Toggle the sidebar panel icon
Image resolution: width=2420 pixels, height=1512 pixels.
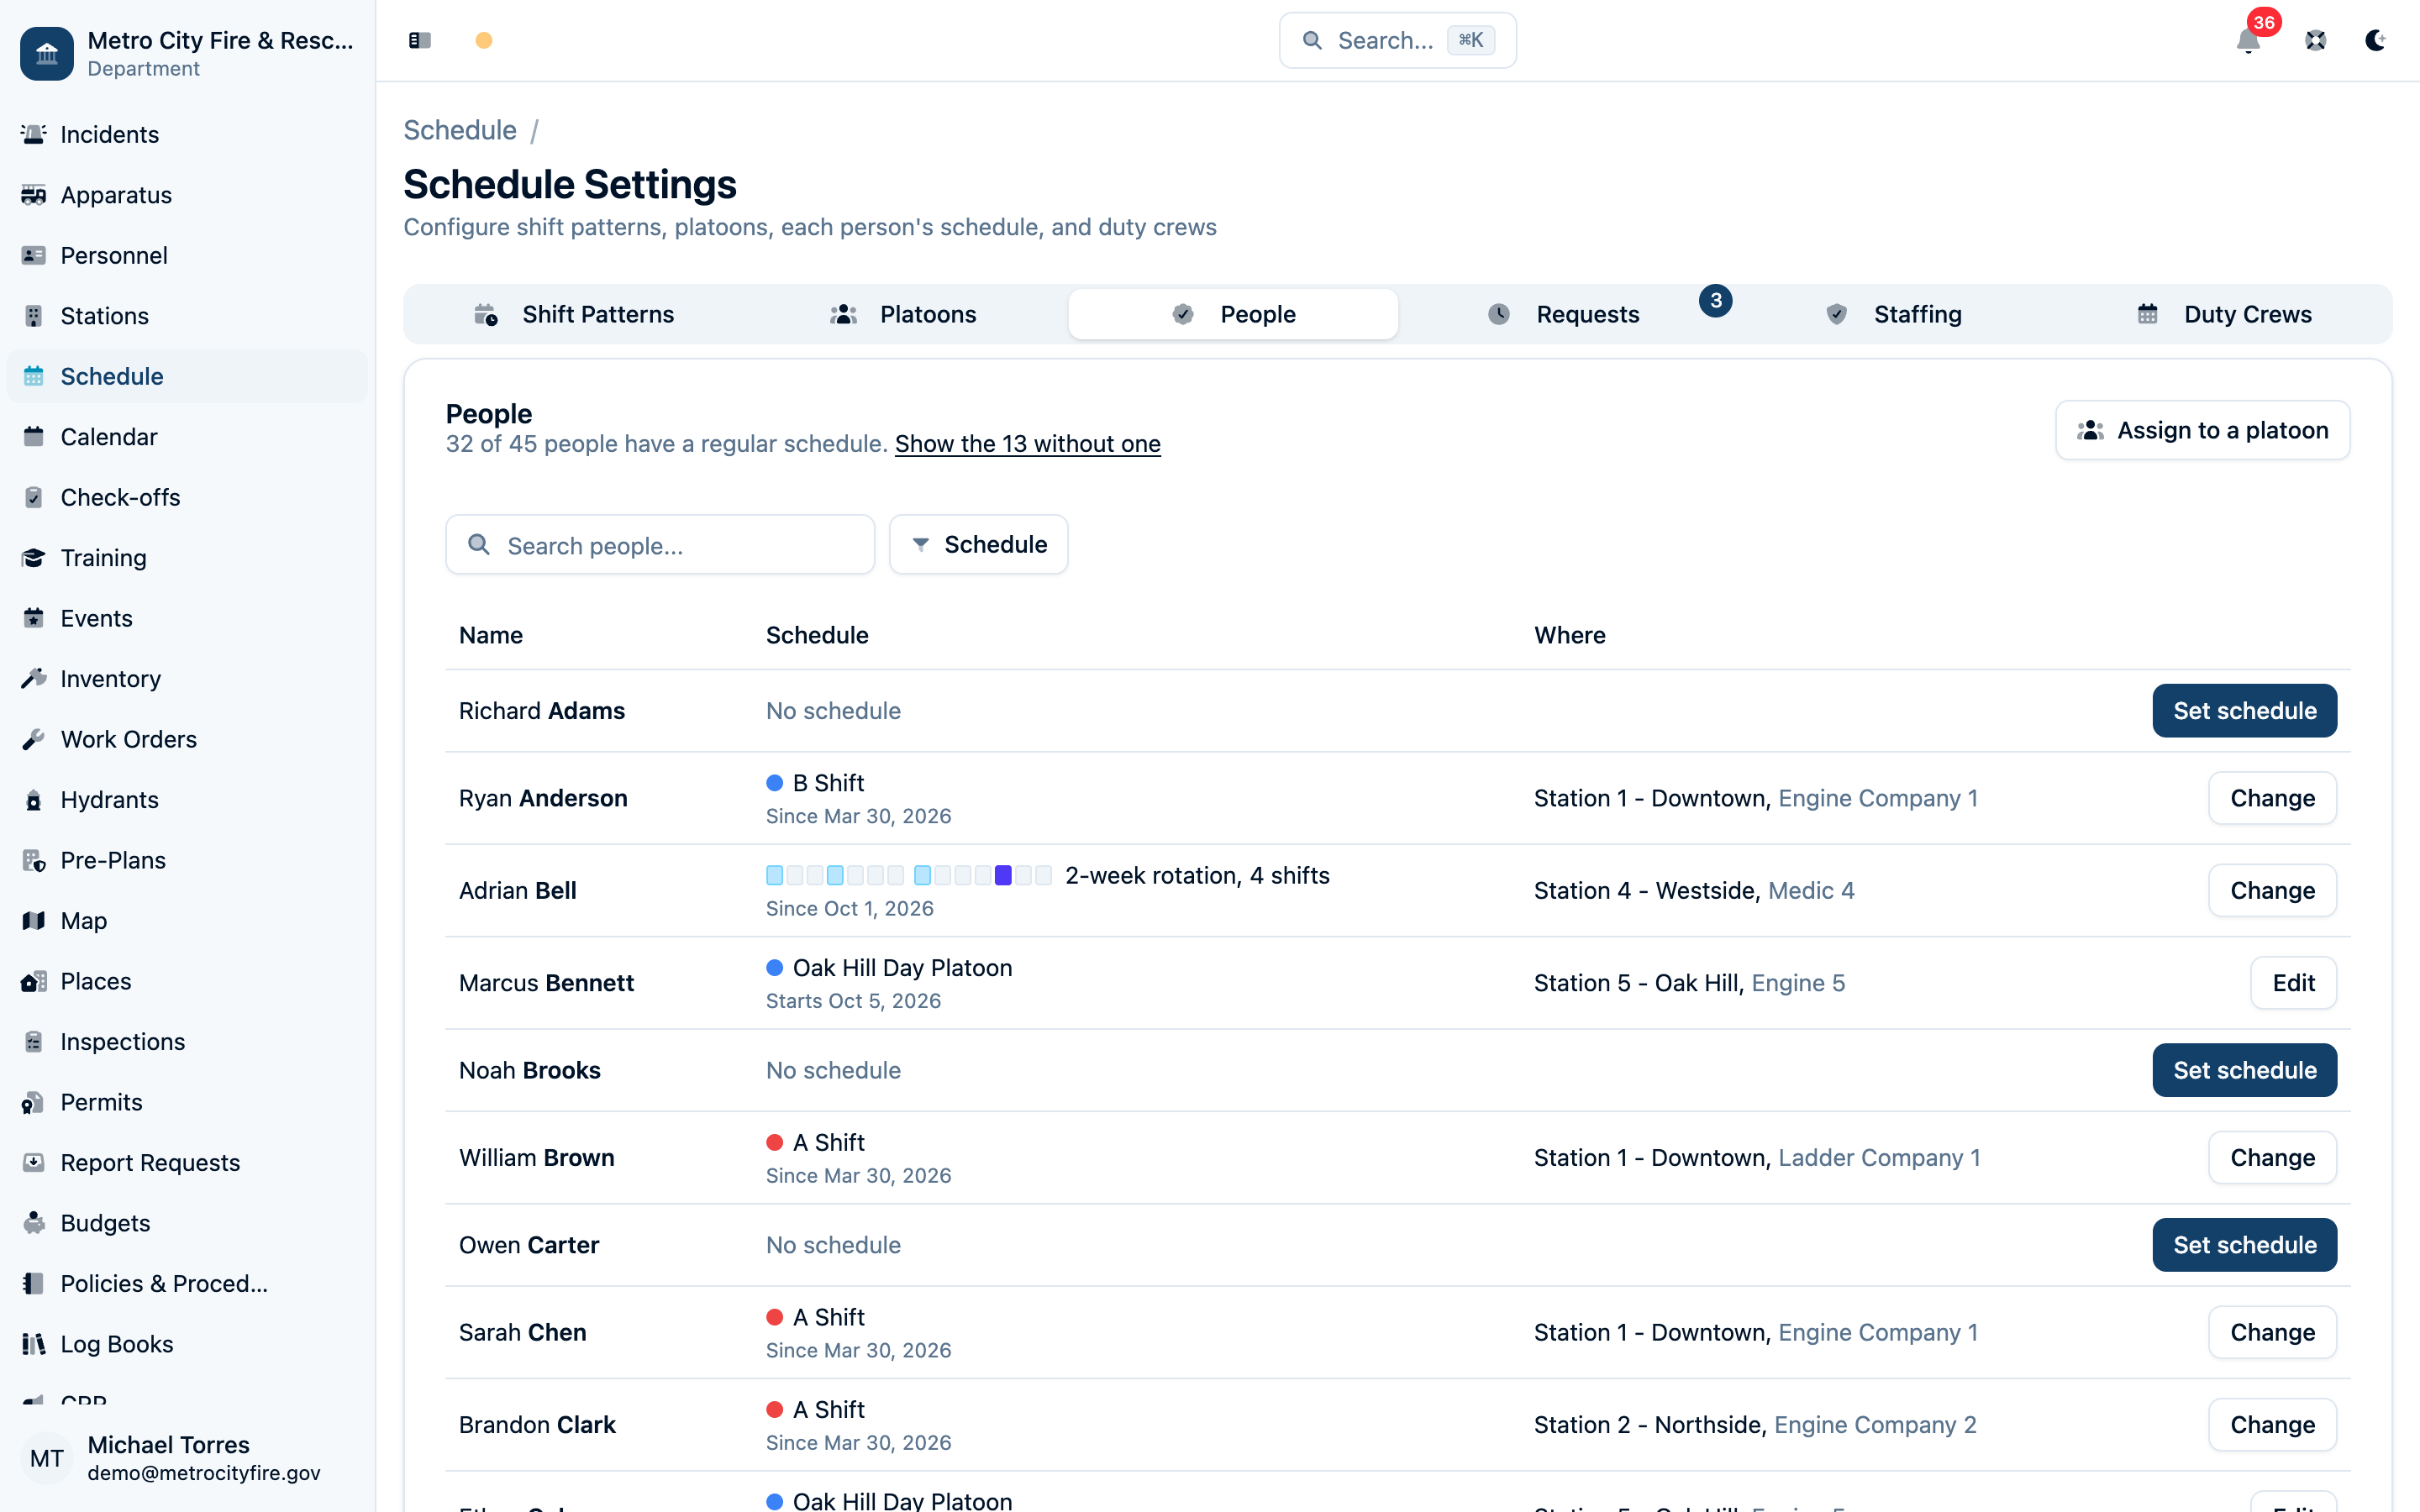[419, 40]
